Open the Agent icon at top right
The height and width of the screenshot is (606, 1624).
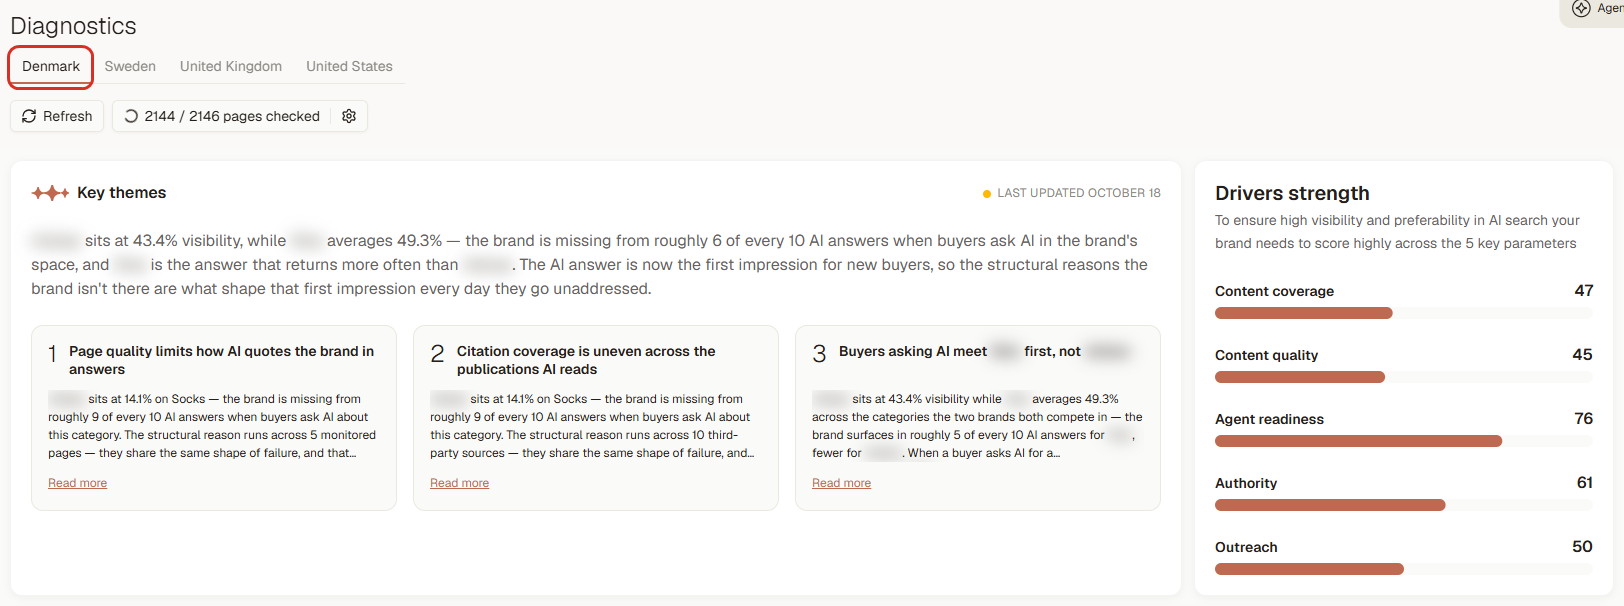point(1581,8)
